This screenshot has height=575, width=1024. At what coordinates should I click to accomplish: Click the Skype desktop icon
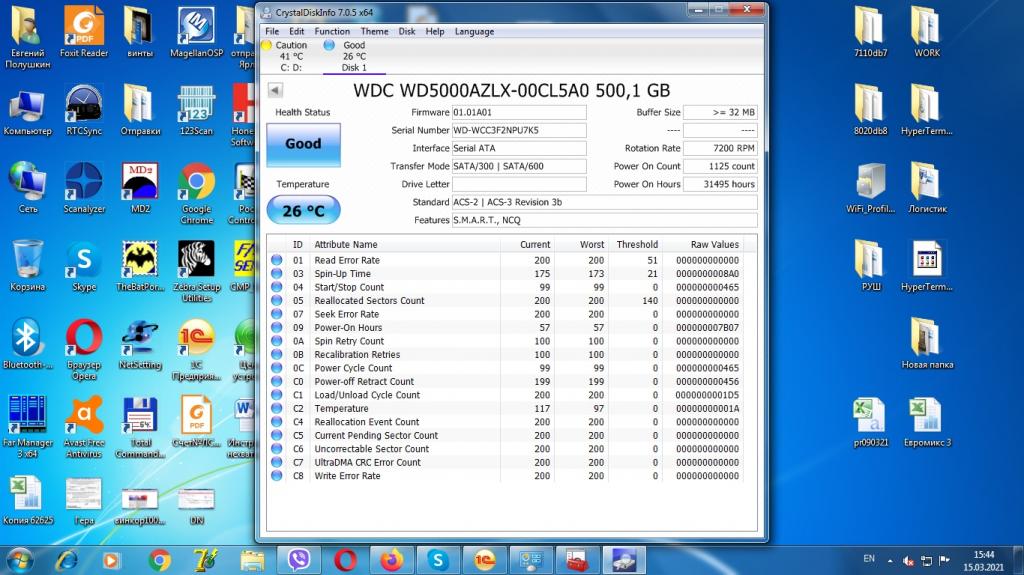84,265
